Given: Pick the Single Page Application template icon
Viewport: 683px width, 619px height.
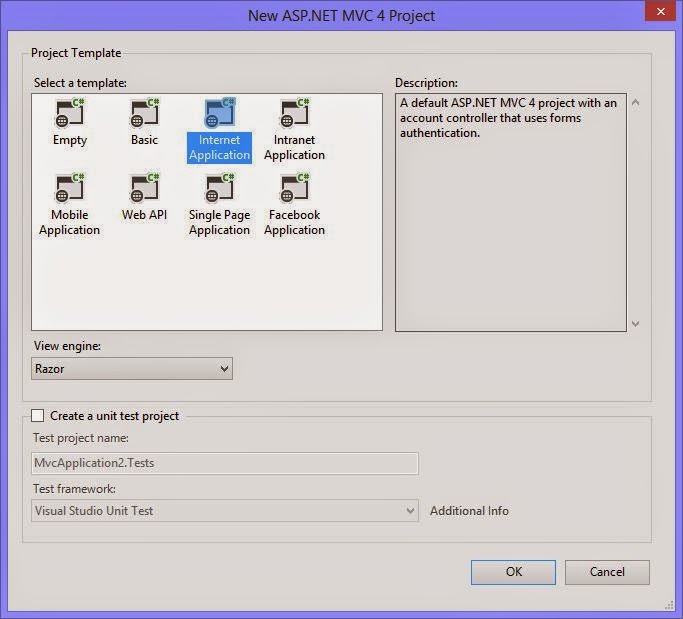Looking at the screenshot, I should 220,188.
